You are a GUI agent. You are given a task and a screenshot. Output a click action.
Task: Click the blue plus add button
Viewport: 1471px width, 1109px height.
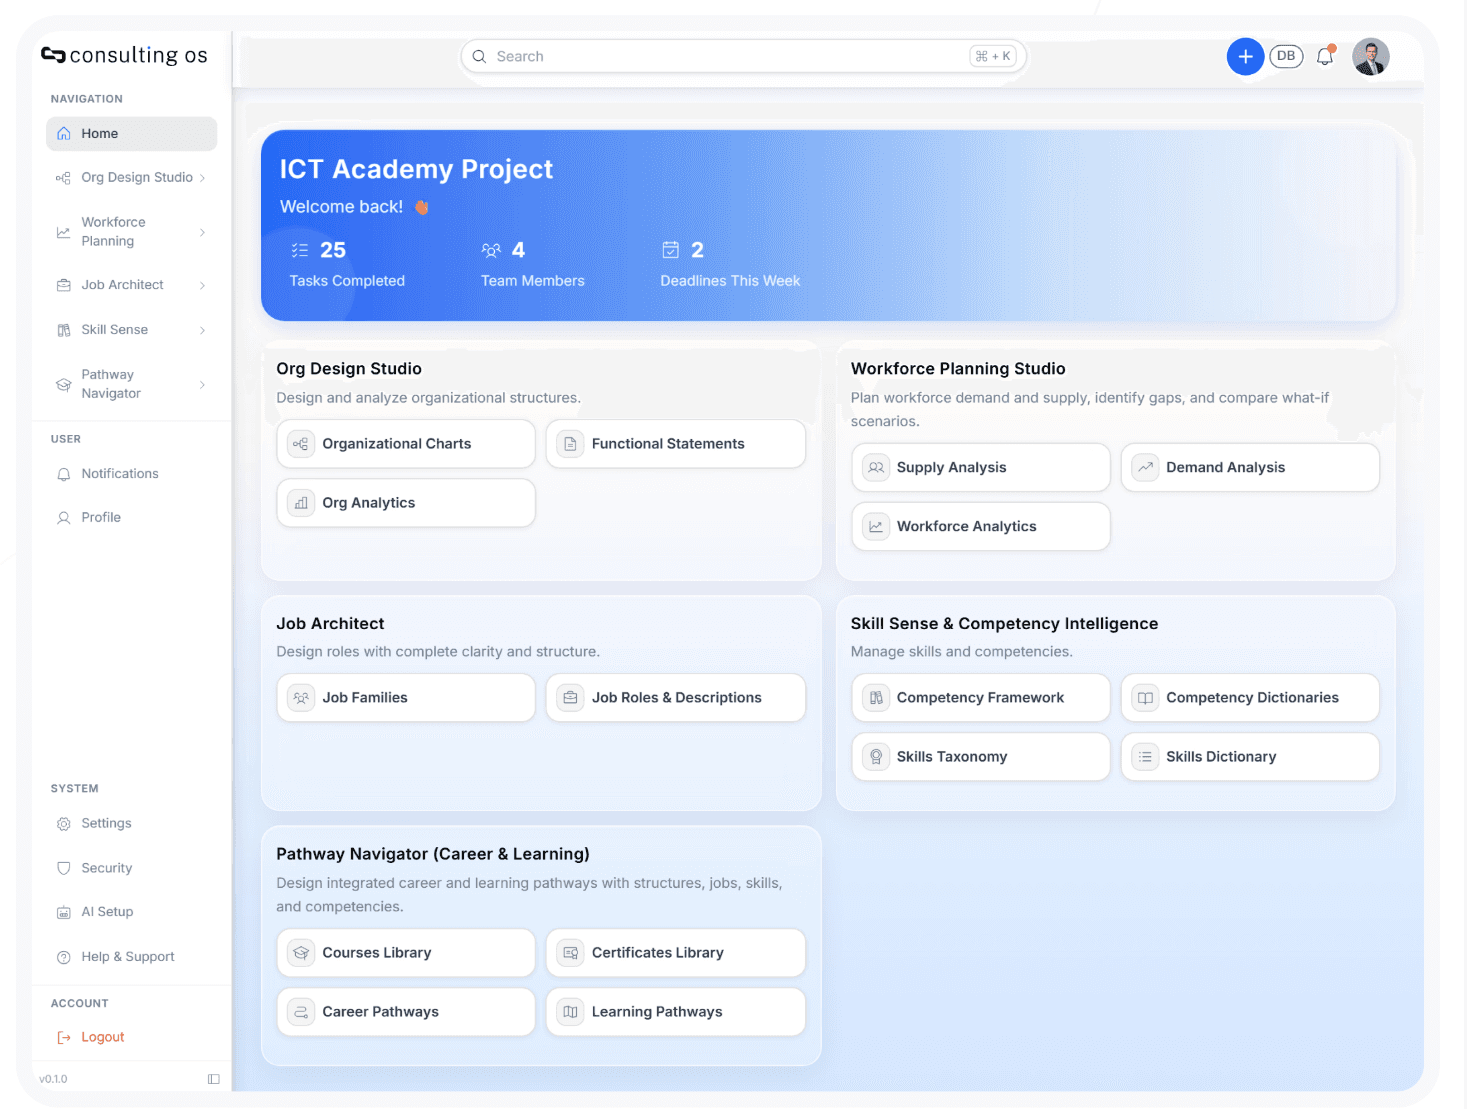(x=1245, y=57)
